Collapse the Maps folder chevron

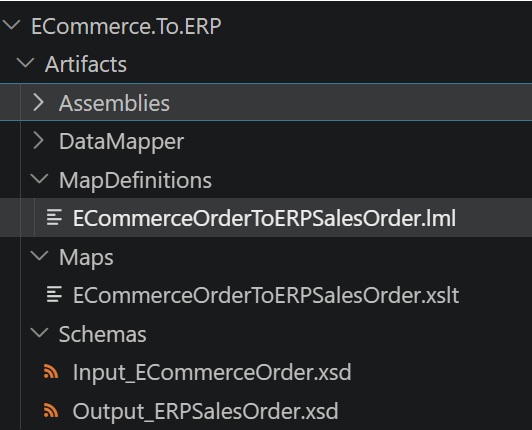40,256
